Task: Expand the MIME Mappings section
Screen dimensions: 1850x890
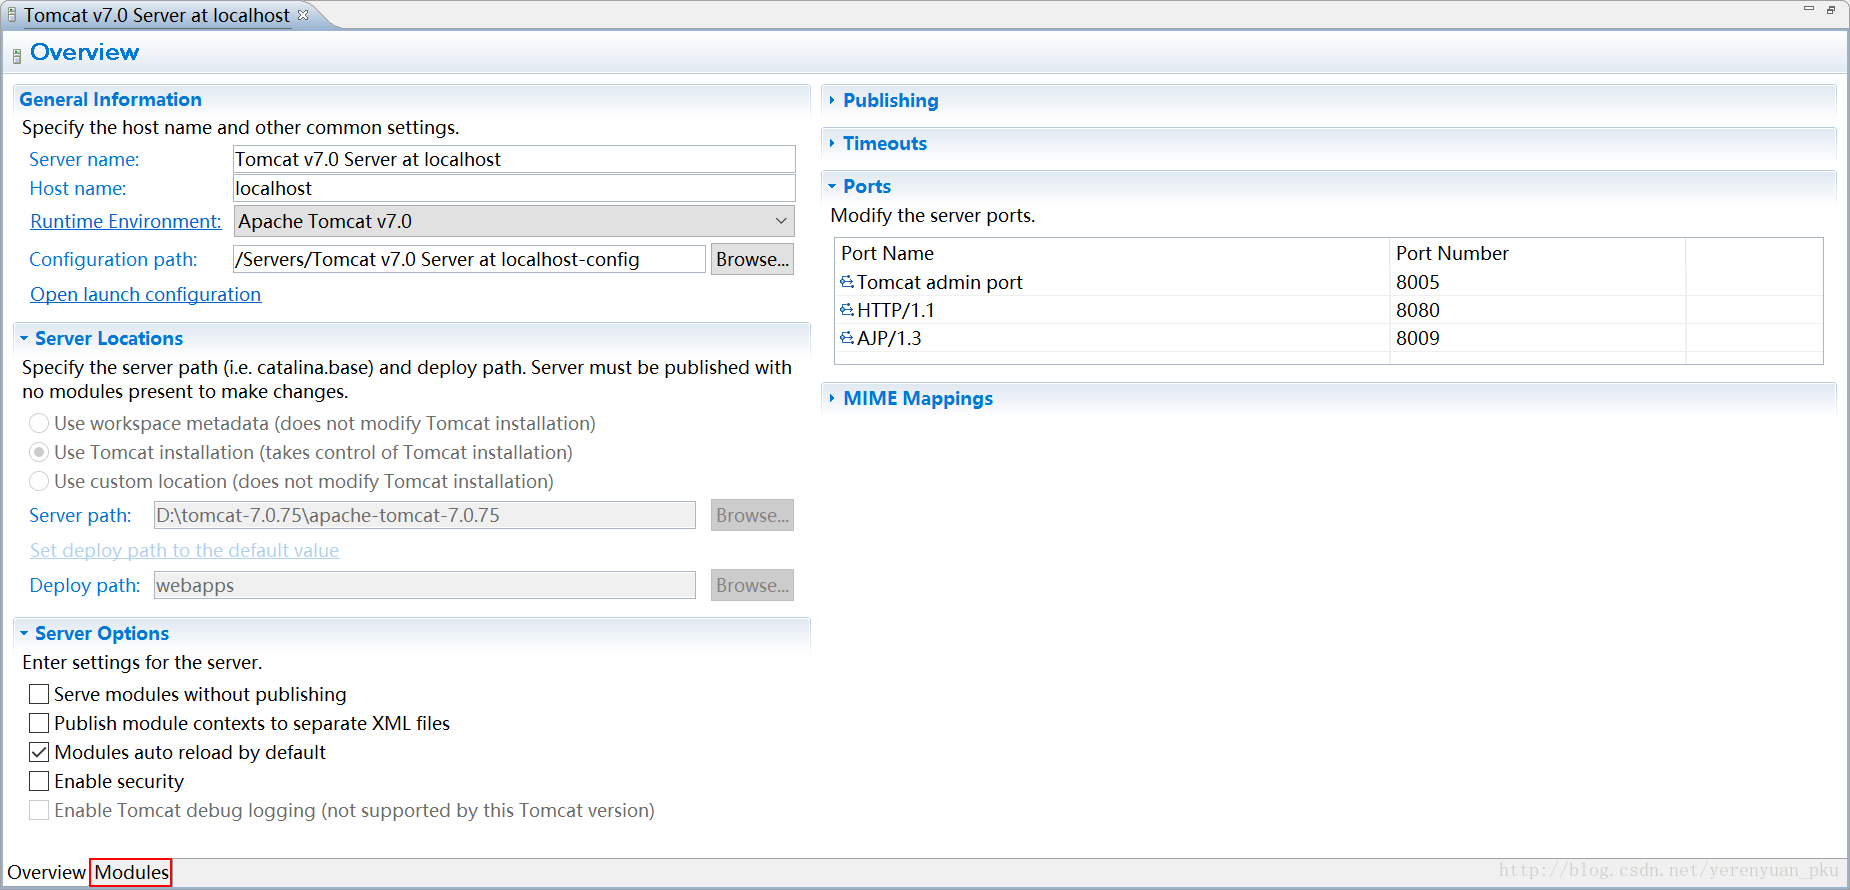Action: (832, 398)
